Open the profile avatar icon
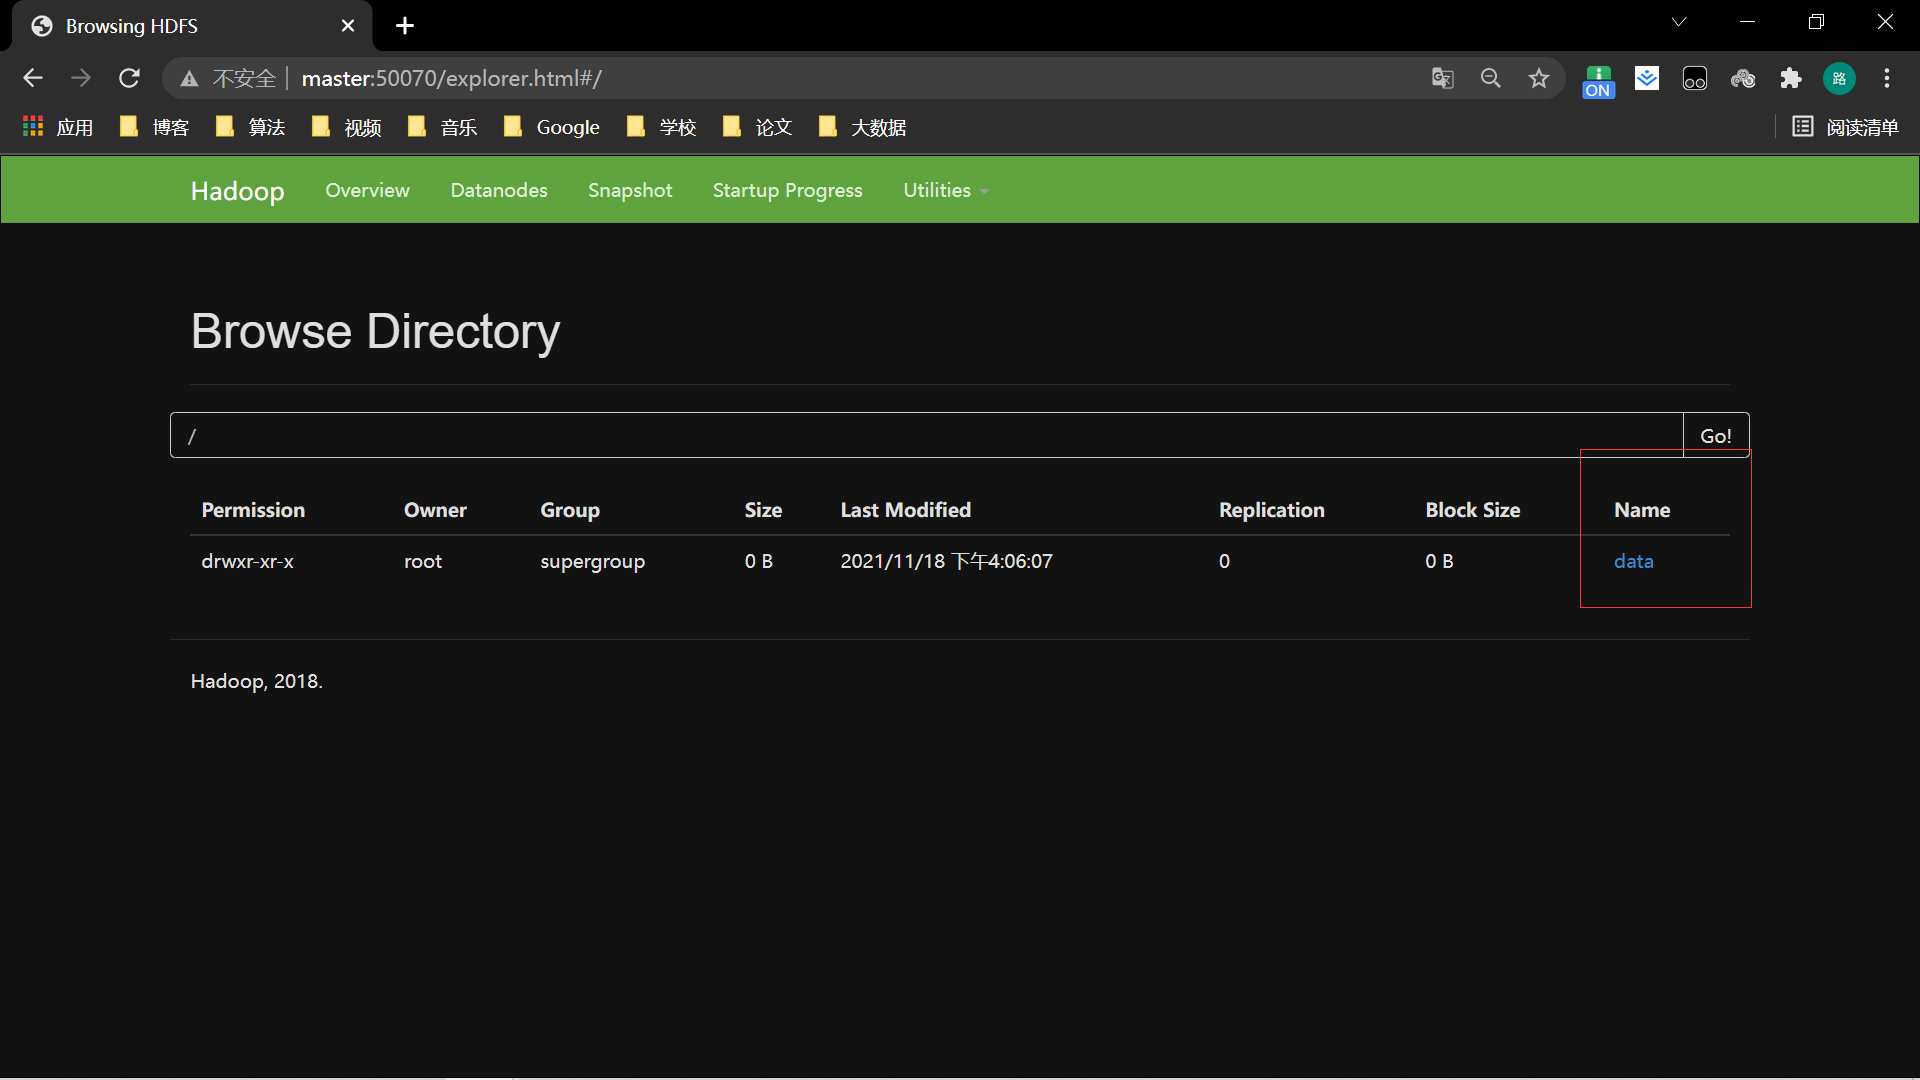Image resolution: width=1920 pixels, height=1080 pixels. 1839,78
